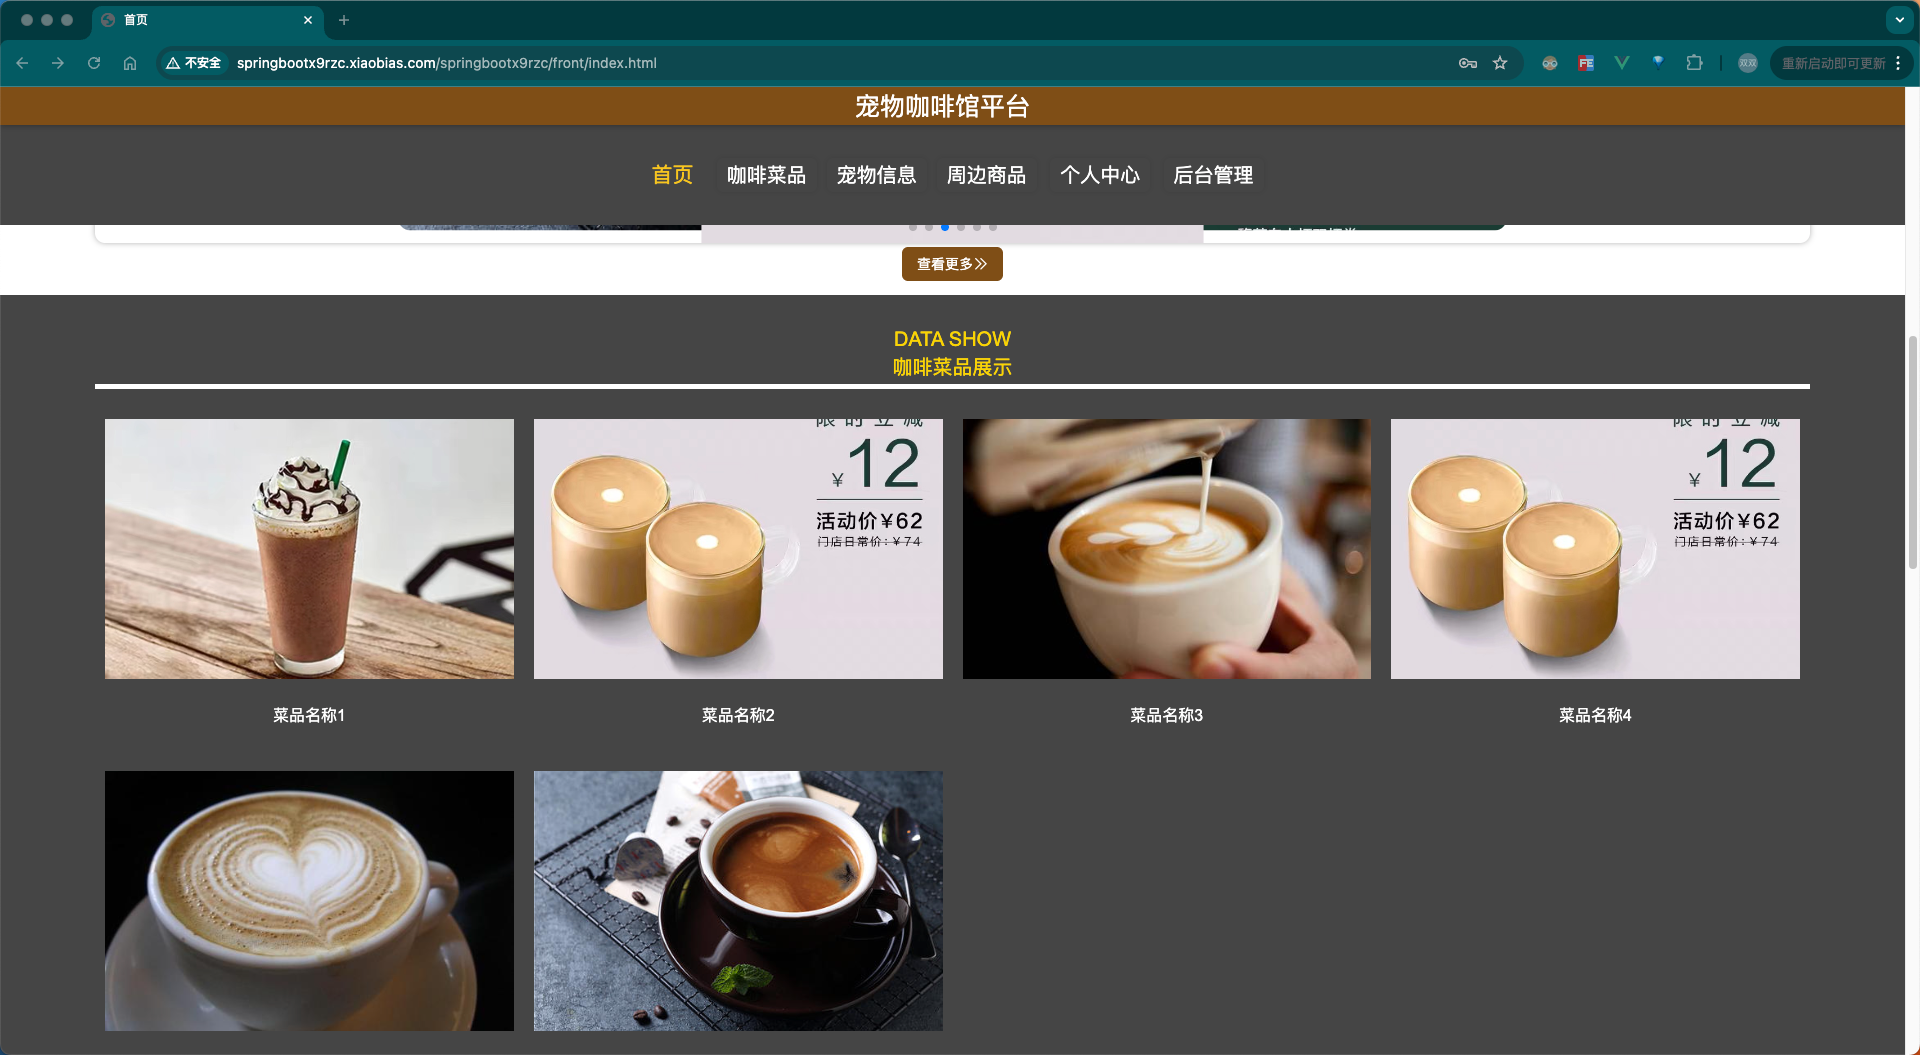1920x1055 pixels.
Task: Open 后台管理 admin page
Action: (x=1213, y=175)
